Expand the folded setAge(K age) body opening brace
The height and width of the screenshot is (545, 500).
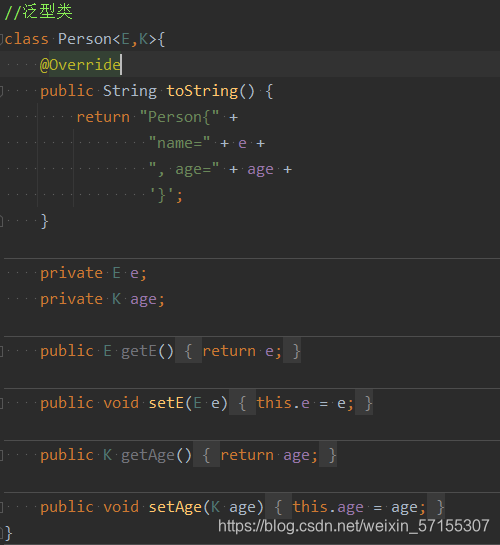278,507
